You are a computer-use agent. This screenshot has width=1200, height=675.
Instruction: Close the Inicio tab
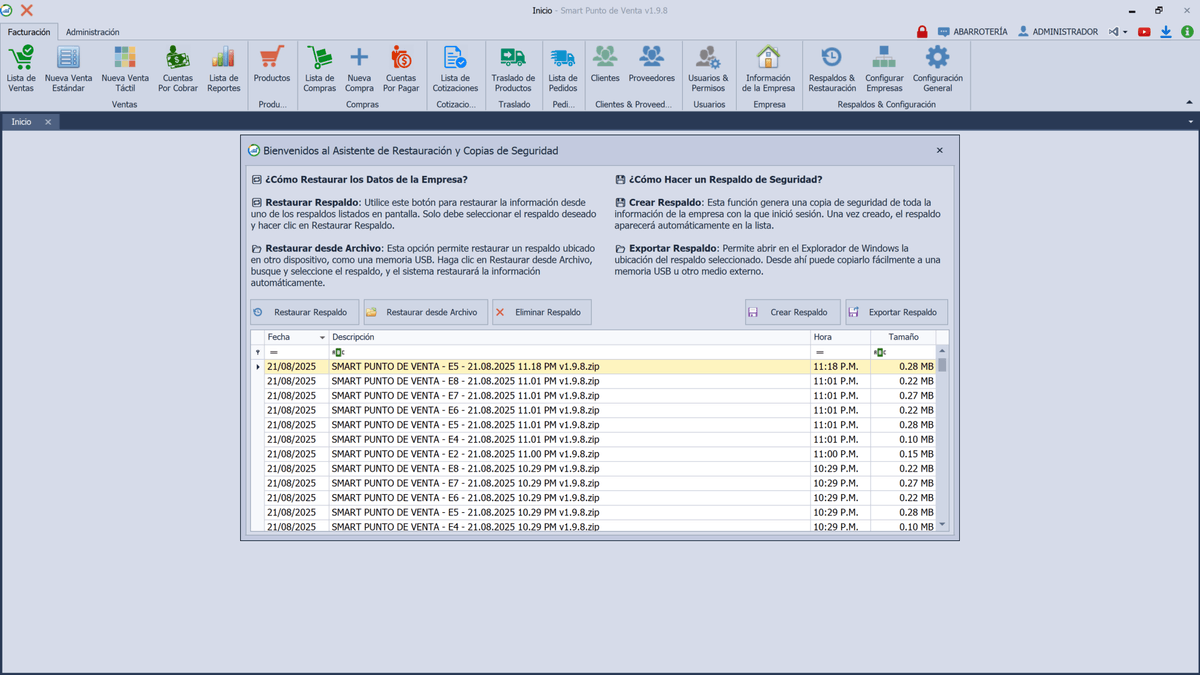tap(48, 122)
